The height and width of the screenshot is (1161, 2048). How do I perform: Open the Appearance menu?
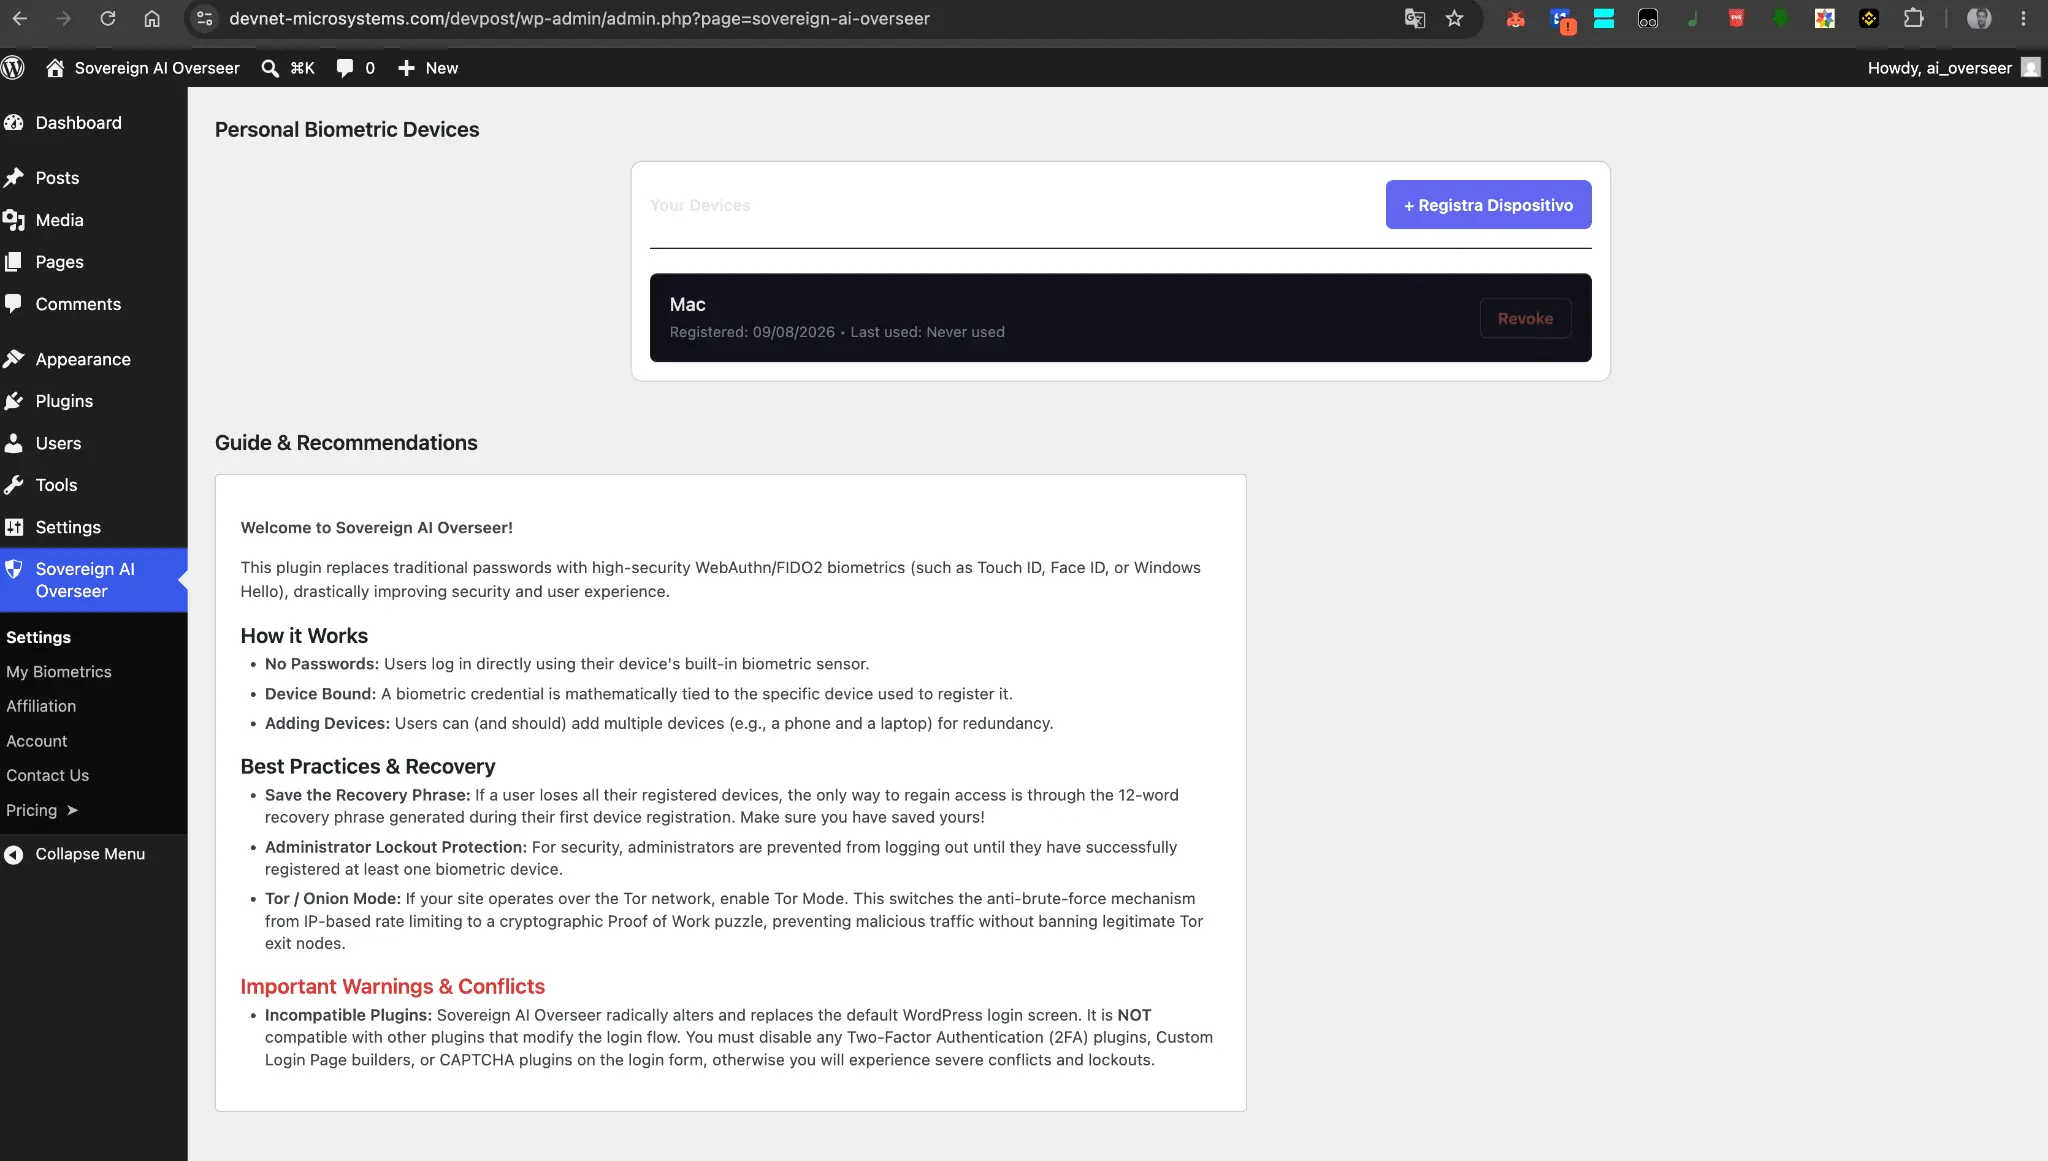coord(93,359)
